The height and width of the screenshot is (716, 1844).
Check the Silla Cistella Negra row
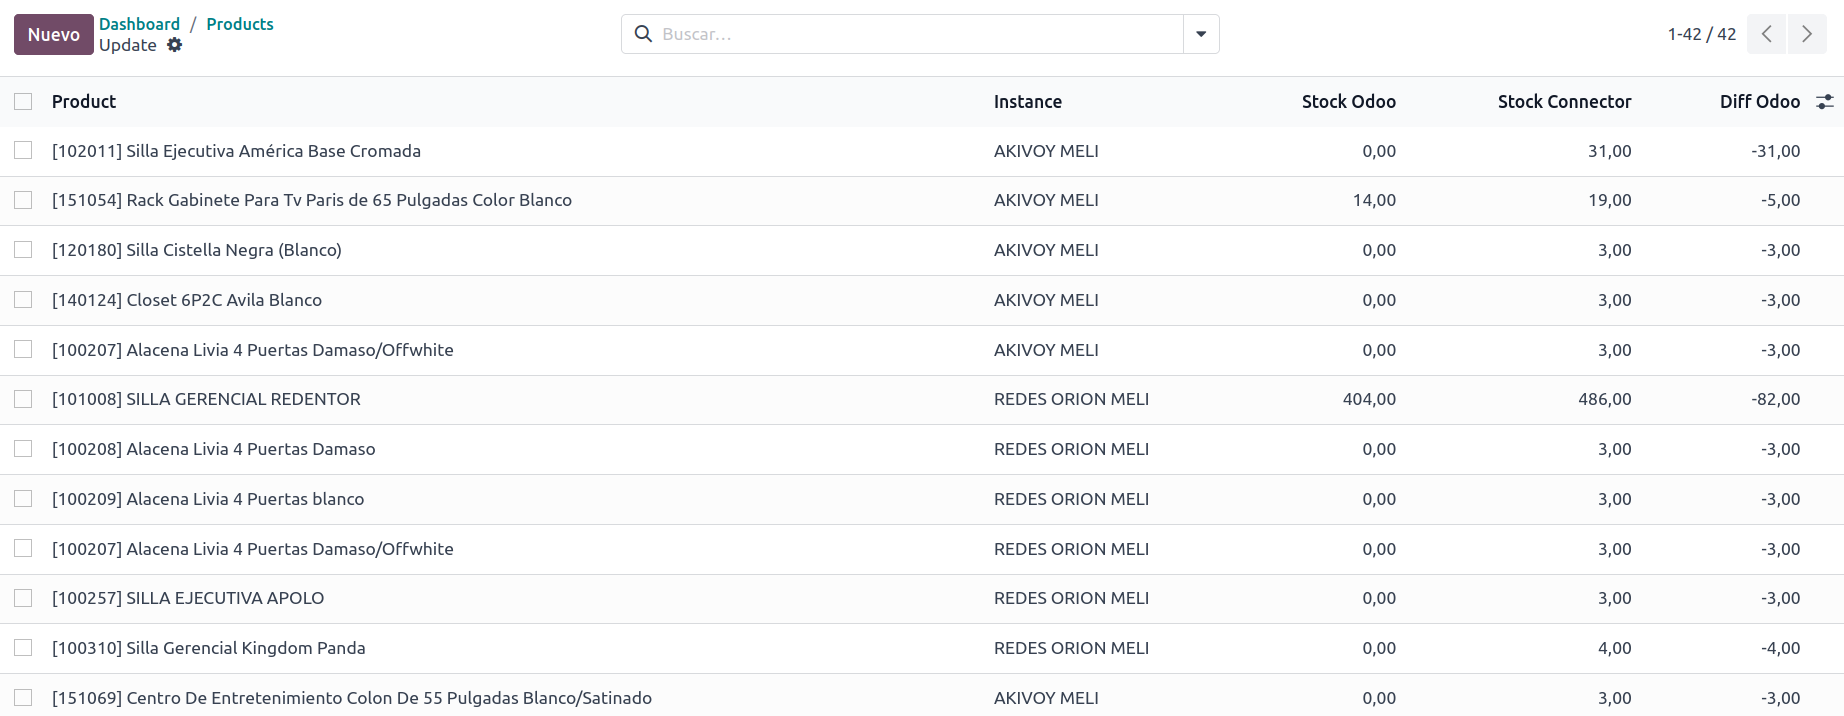point(23,249)
